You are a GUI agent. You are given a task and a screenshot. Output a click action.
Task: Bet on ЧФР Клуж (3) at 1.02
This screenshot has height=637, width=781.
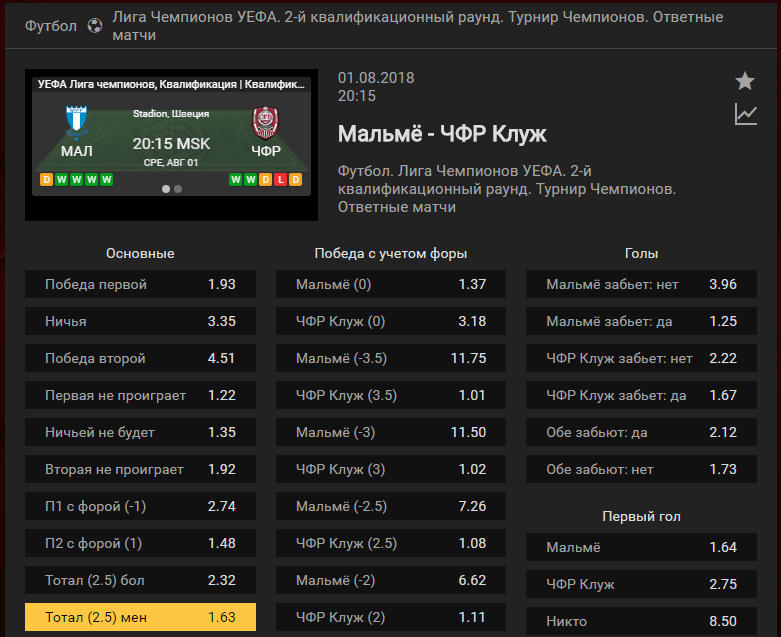[391, 469]
